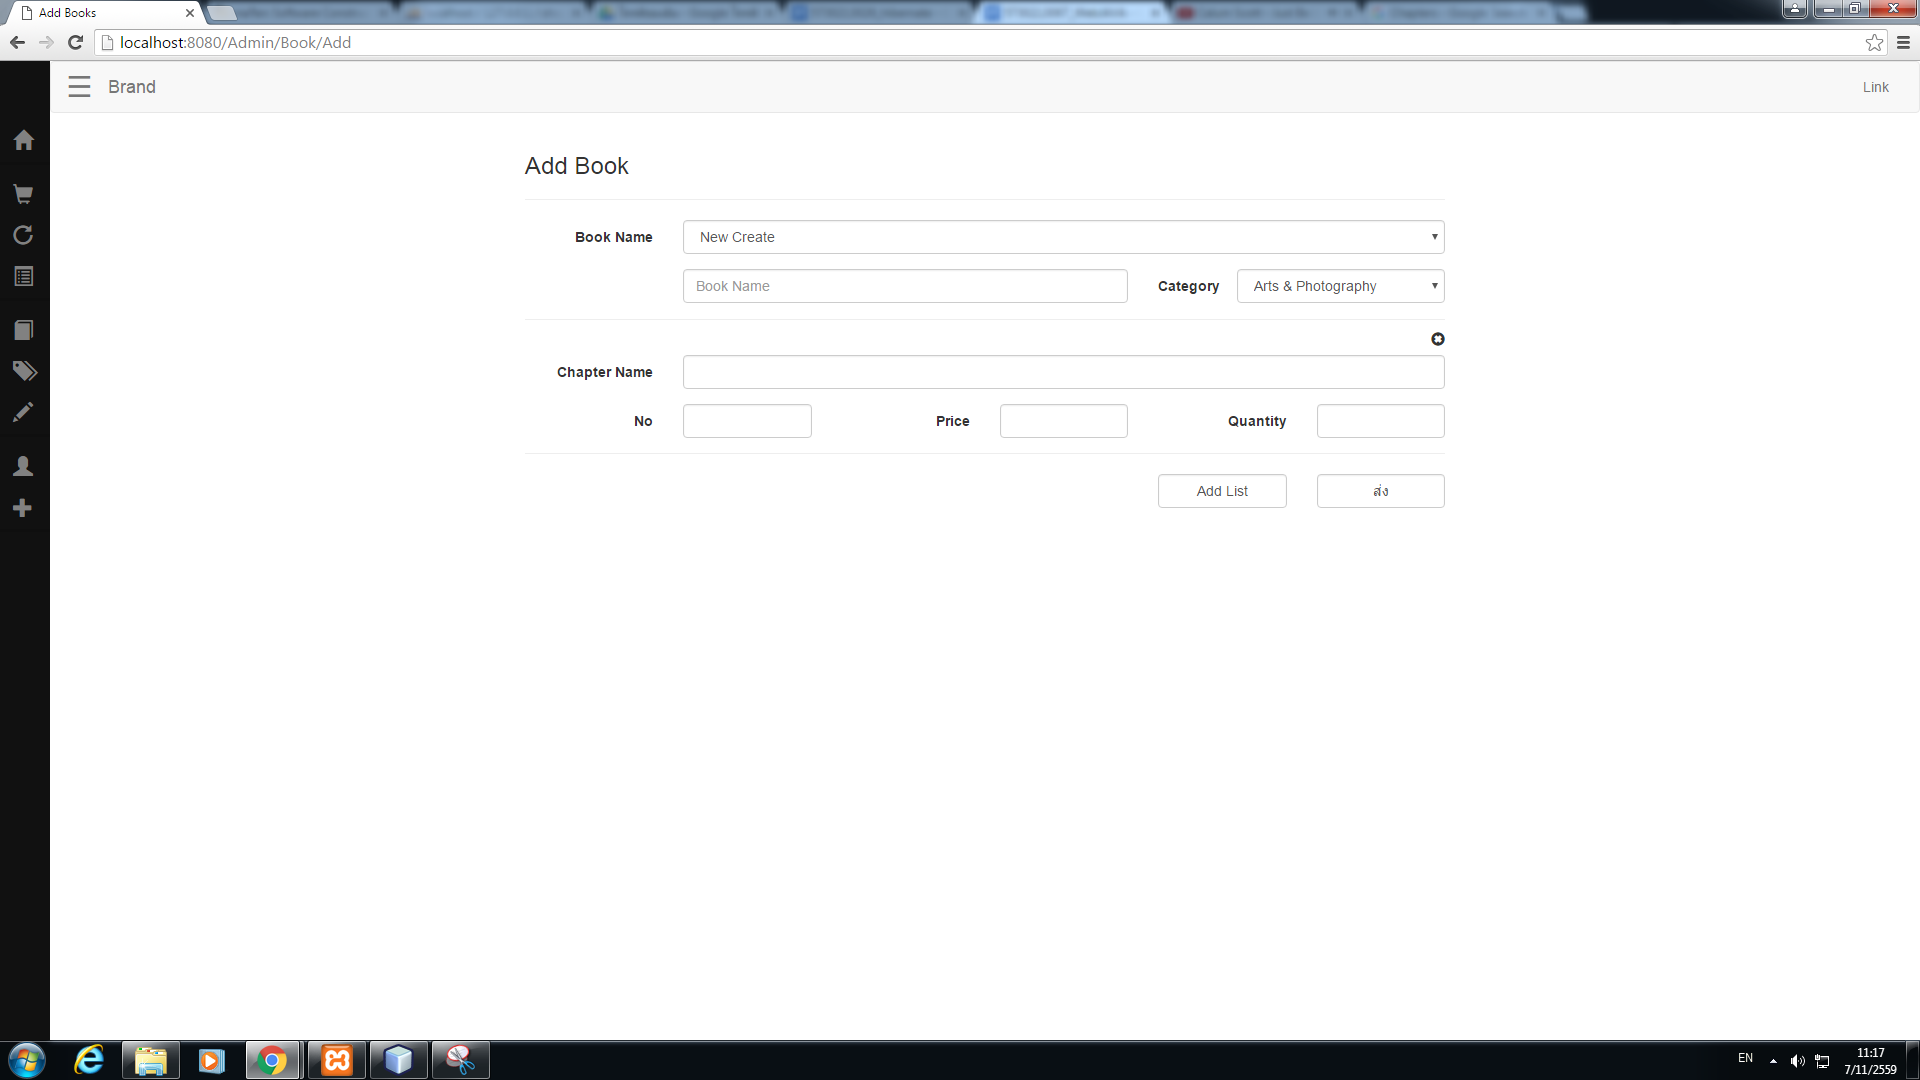Viewport: 1920px width, 1080px height.
Task: Open the list sidebar icon
Action: point(24,277)
